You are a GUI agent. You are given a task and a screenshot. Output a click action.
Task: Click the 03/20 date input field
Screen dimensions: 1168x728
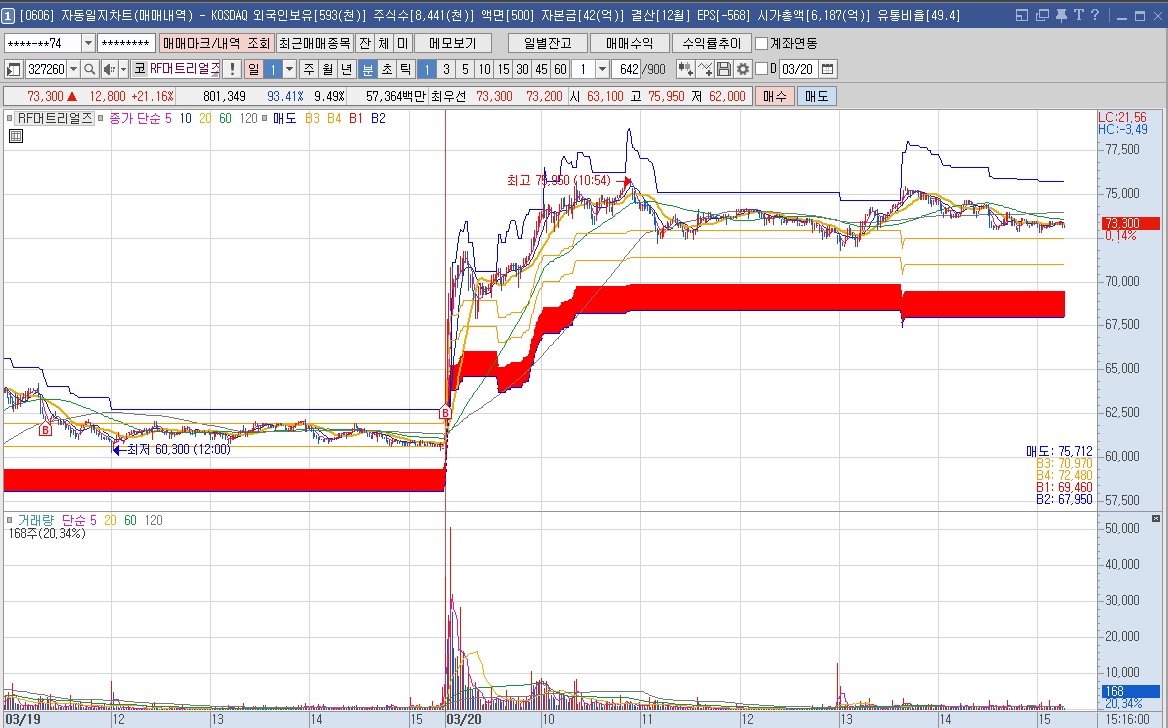(798, 69)
